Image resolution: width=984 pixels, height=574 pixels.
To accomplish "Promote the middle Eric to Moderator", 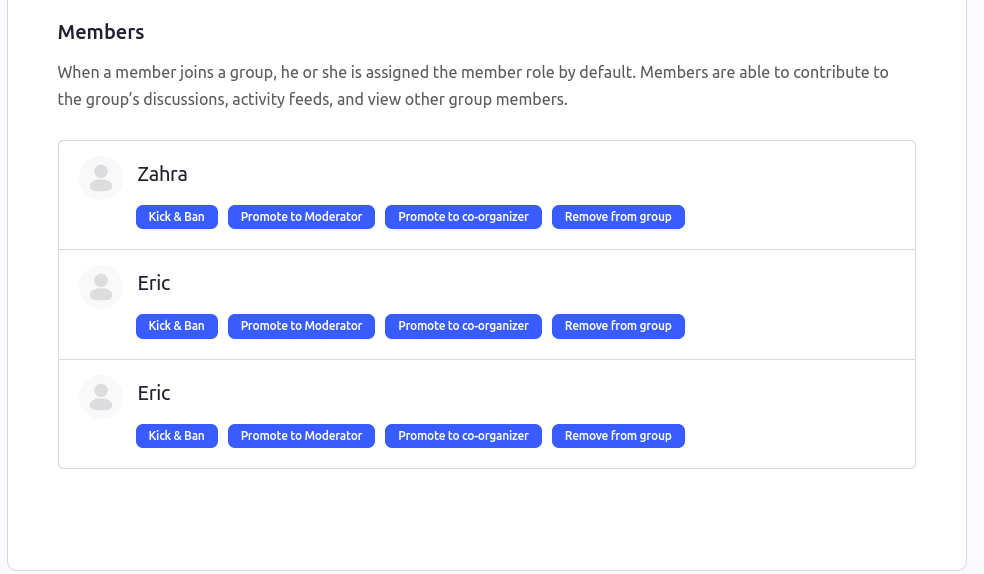I will (301, 326).
